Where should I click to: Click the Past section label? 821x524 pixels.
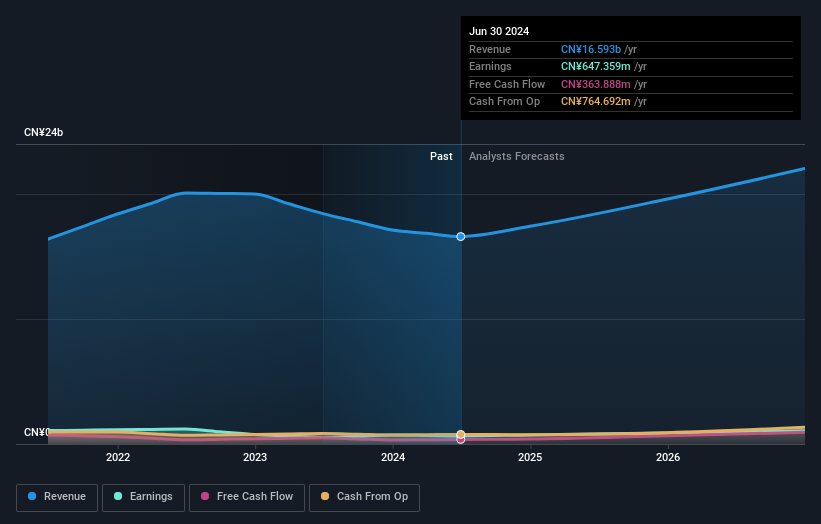click(441, 156)
